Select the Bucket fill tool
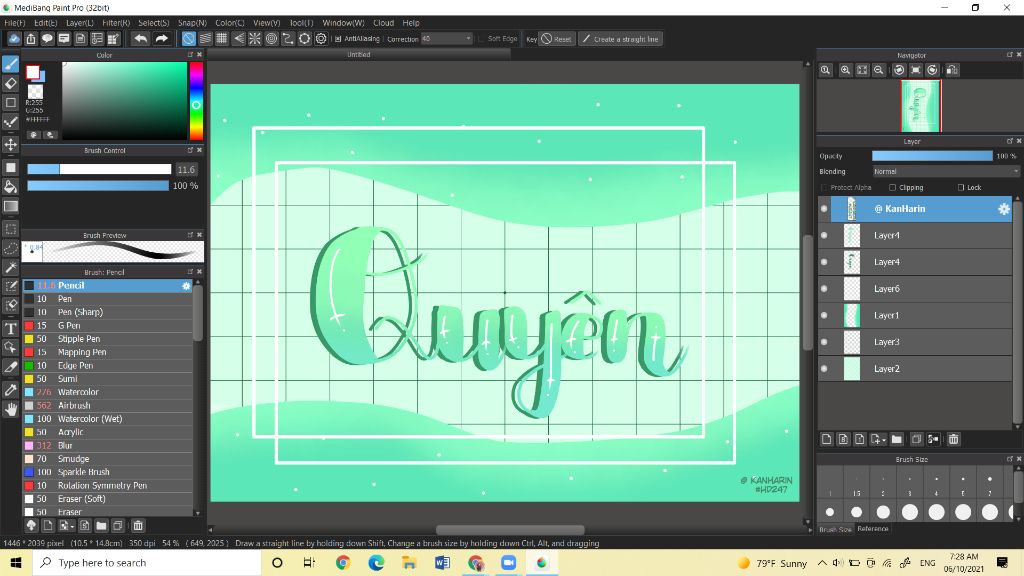Image resolution: width=1024 pixels, height=576 pixels. [x=10, y=187]
